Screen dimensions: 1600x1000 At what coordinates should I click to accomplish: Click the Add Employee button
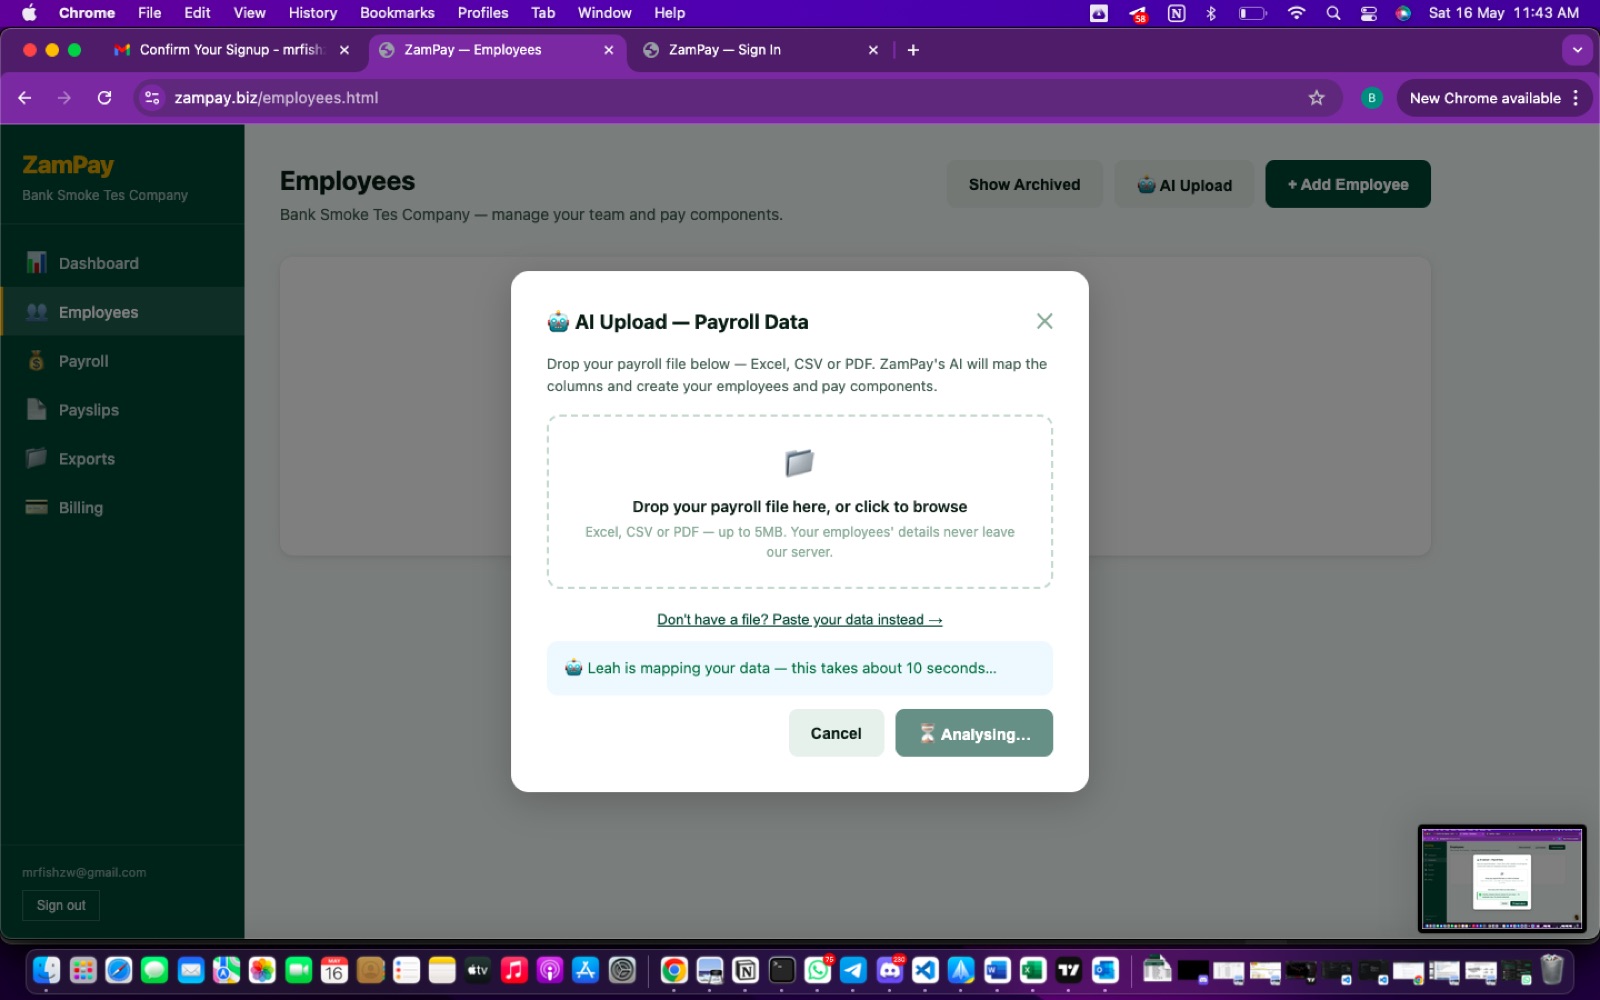pos(1348,184)
